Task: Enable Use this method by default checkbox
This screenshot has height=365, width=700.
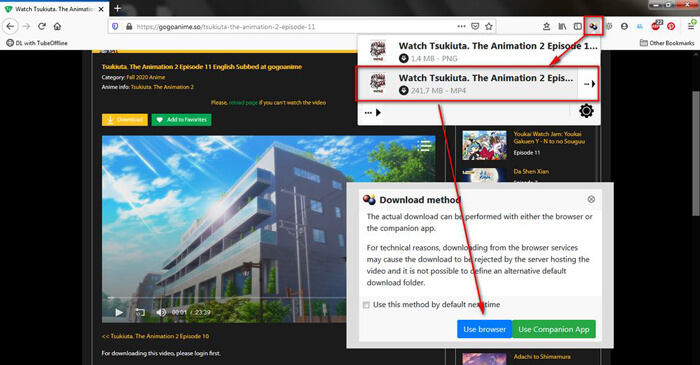Action: click(366, 305)
